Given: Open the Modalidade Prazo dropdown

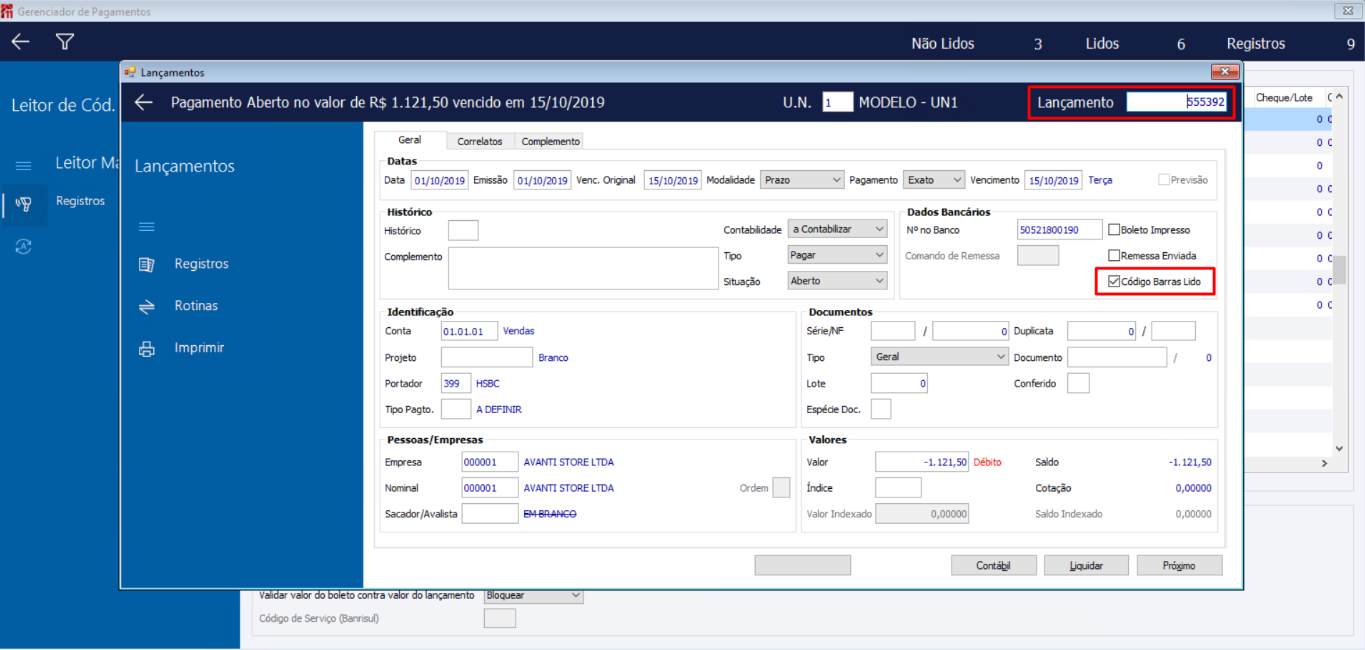Looking at the screenshot, I should pos(803,180).
